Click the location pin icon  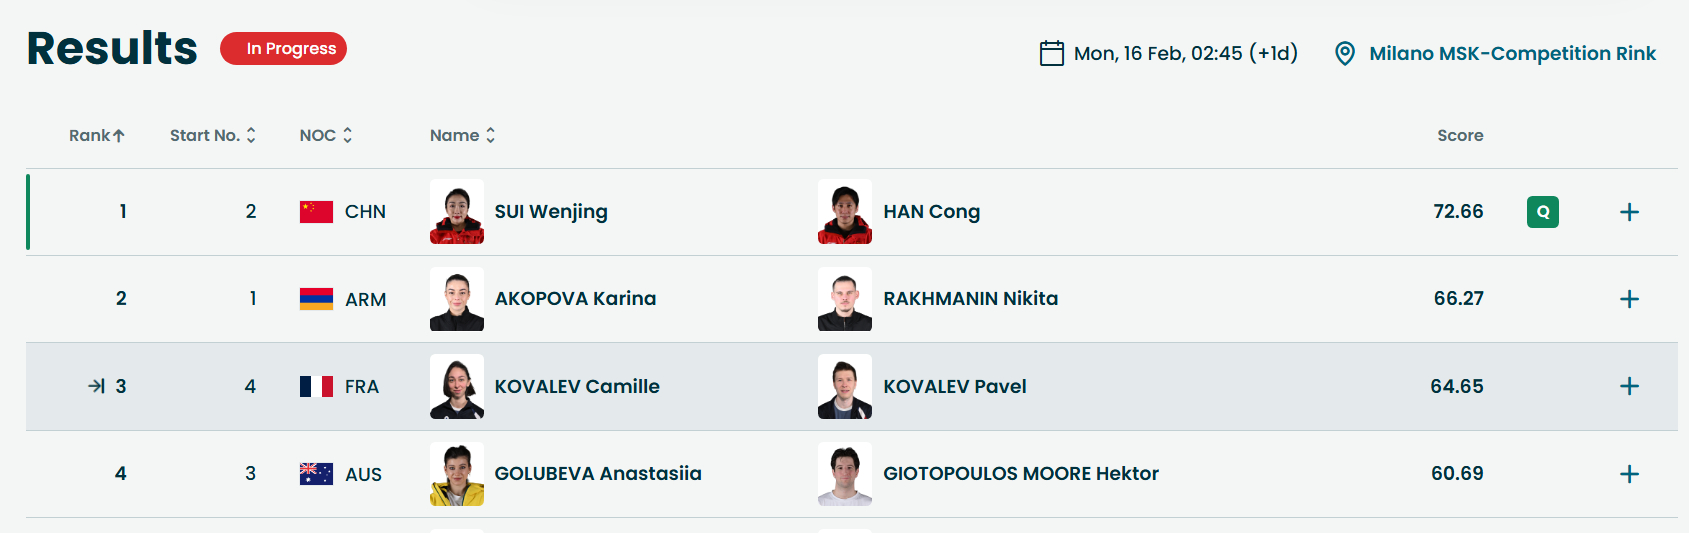(1345, 54)
